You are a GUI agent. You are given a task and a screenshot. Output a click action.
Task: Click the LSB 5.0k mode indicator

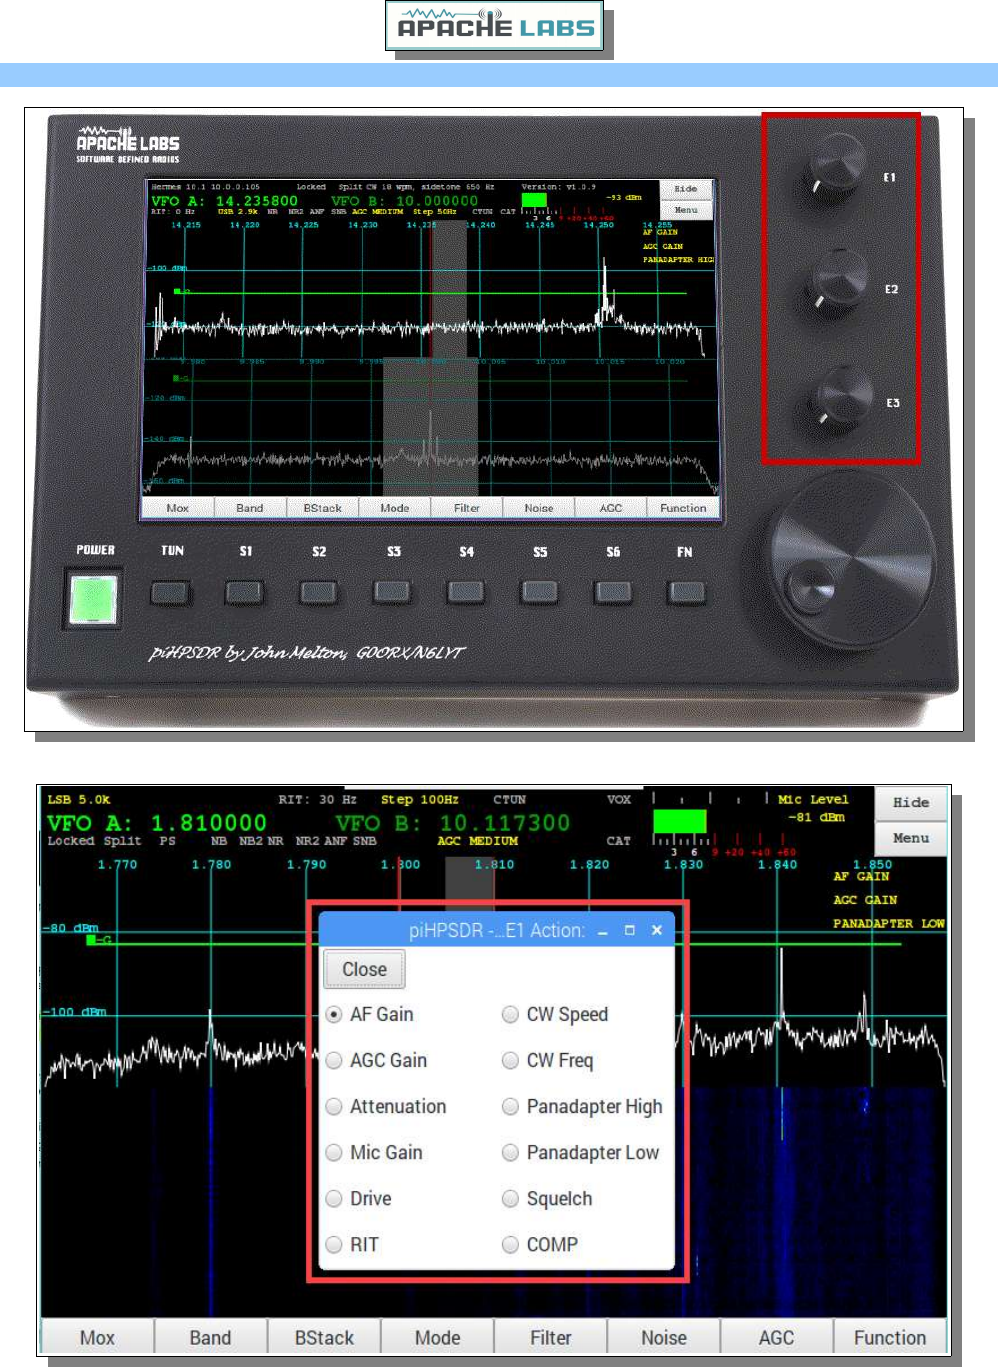[x=79, y=799]
